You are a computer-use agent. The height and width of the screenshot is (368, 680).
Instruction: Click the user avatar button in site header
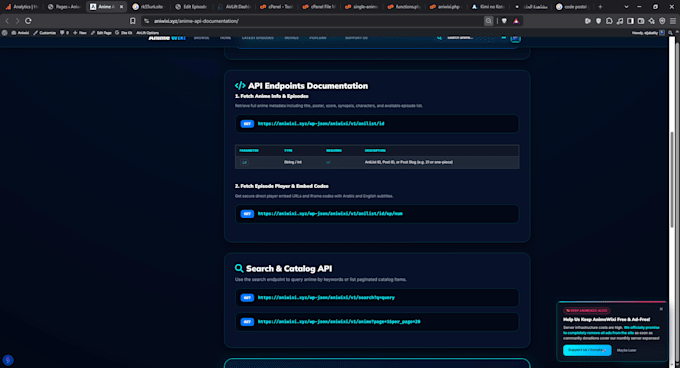coord(515,38)
